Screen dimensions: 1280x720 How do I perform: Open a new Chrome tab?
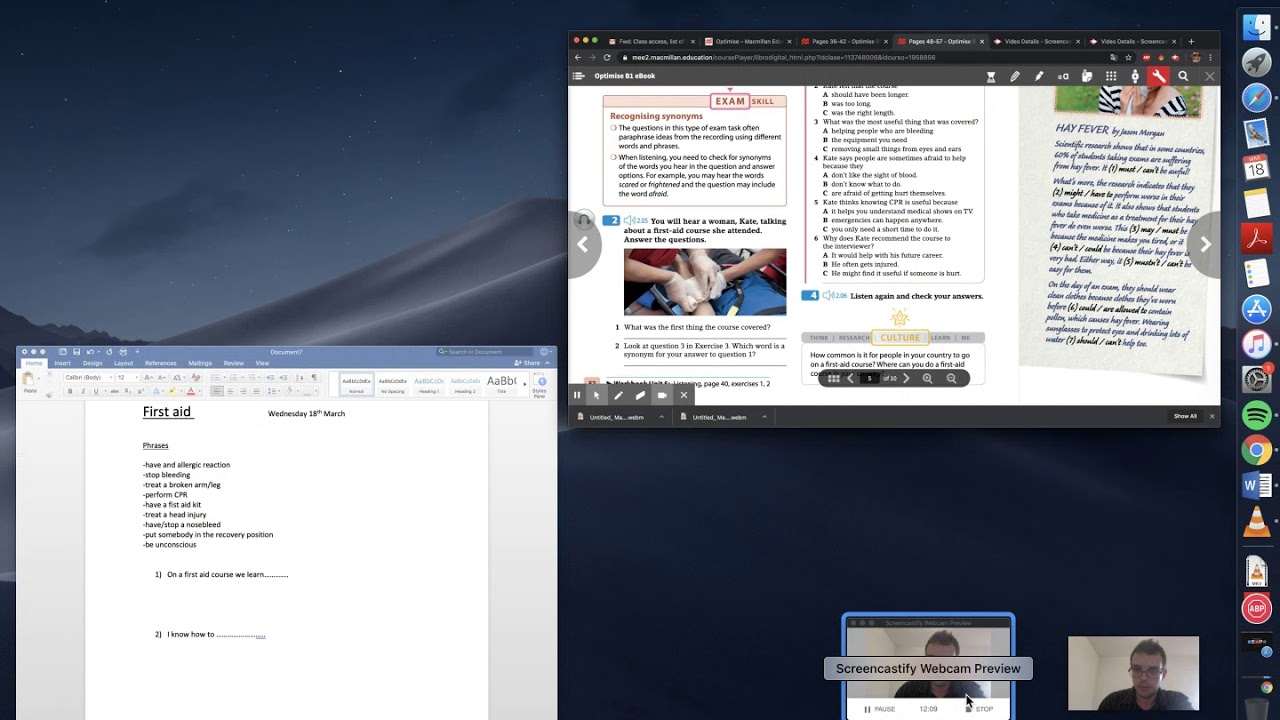coord(1191,41)
